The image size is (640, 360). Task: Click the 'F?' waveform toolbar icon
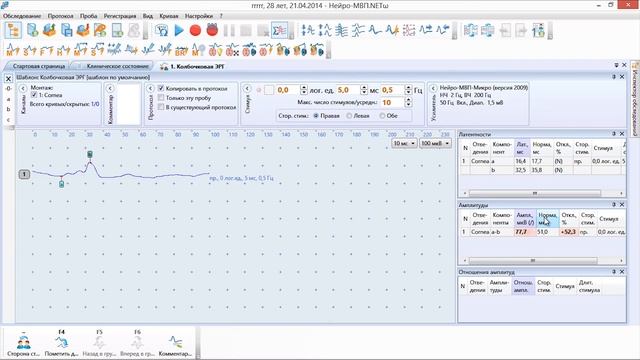[47, 50]
